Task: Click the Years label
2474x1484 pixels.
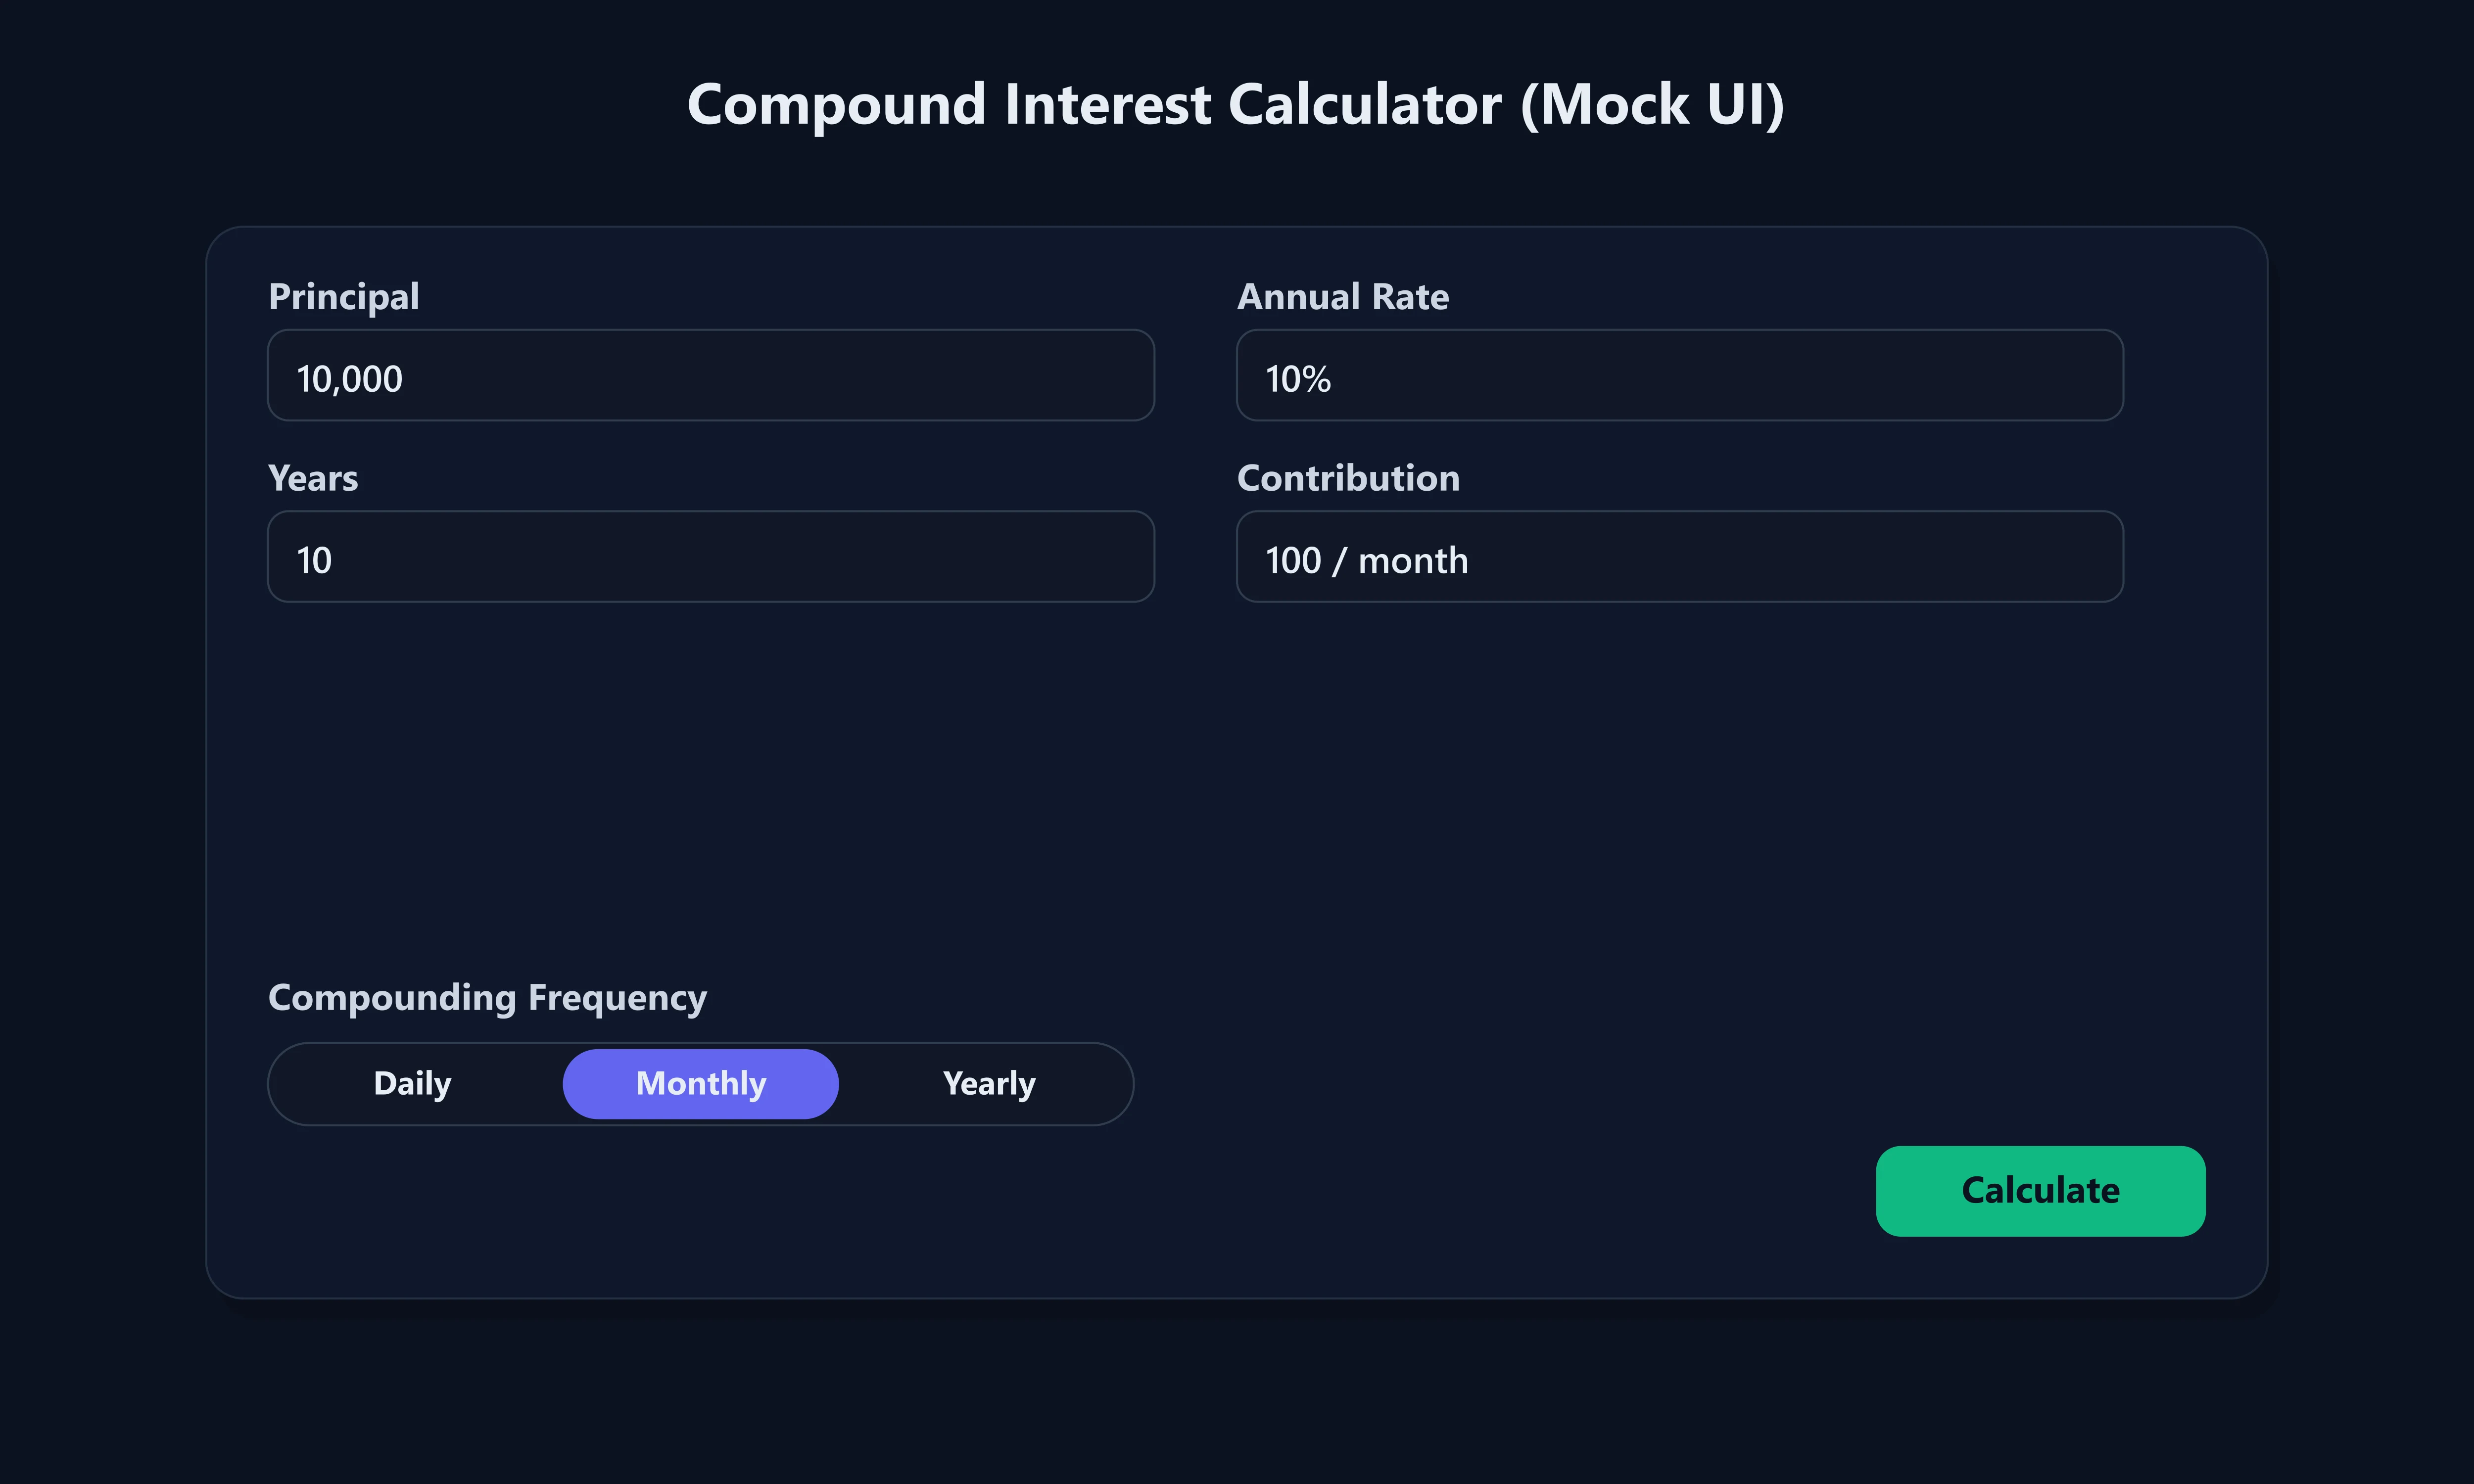Action: pyautogui.click(x=312, y=478)
